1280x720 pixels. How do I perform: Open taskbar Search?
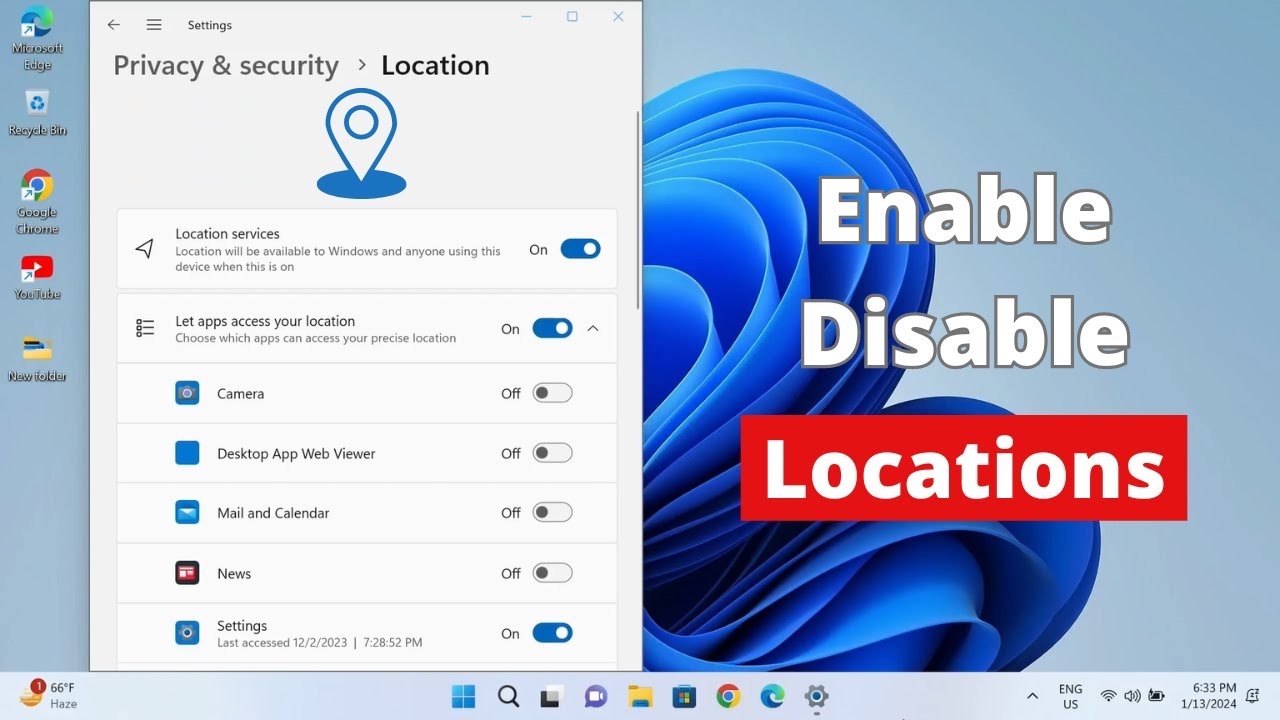pyautogui.click(x=508, y=696)
